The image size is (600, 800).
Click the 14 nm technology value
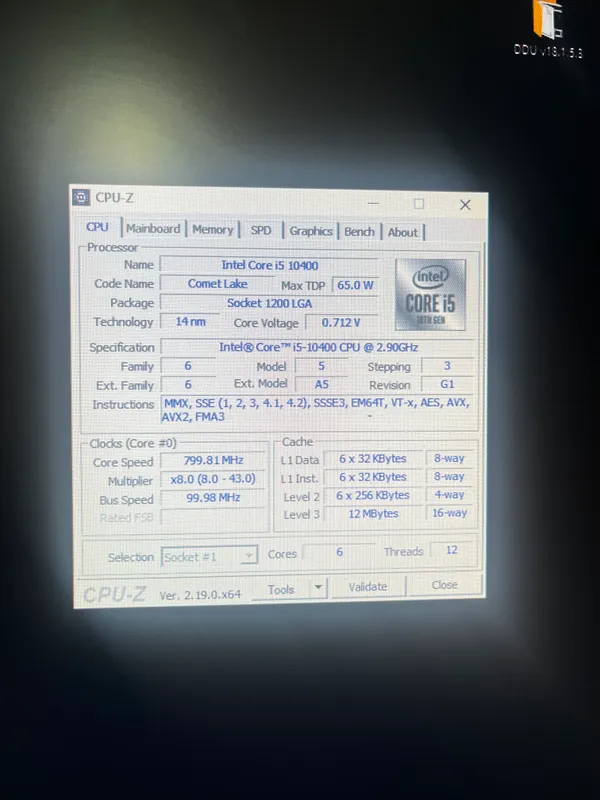coord(190,321)
